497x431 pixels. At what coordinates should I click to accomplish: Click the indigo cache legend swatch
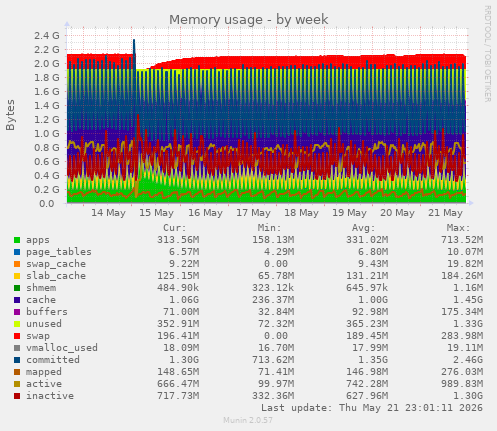pos(17,300)
